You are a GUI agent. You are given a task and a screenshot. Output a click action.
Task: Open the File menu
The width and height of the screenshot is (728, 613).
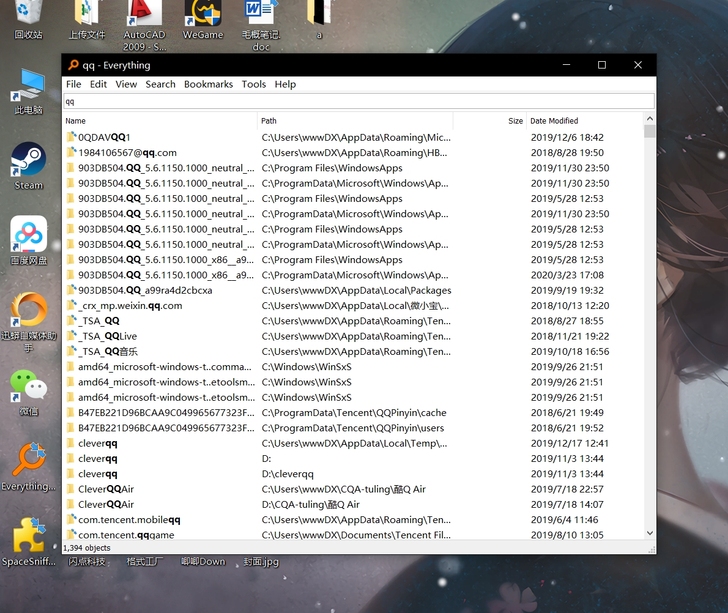coord(73,84)
